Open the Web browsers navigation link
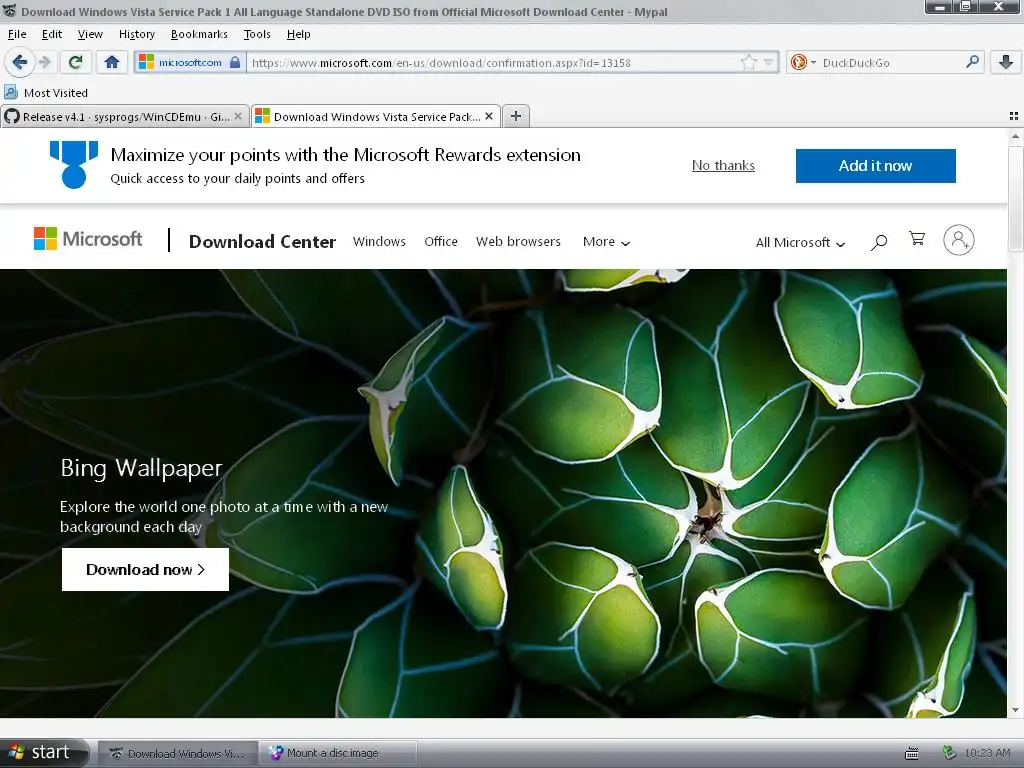Image resolution: width=1024 pixels, height=768 pixels. [518, 242]
